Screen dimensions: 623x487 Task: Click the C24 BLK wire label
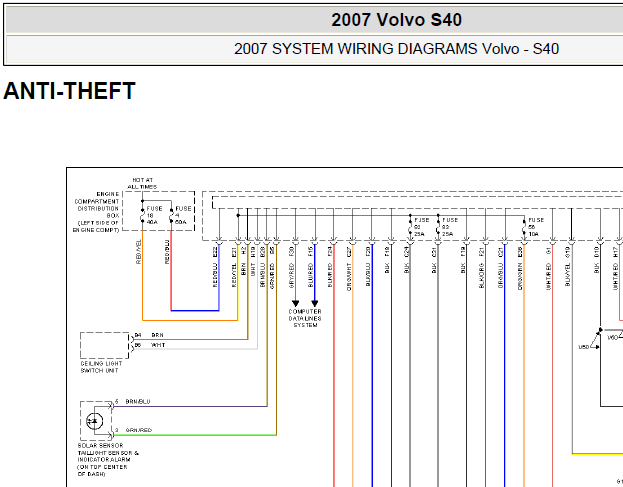[406, 260]
